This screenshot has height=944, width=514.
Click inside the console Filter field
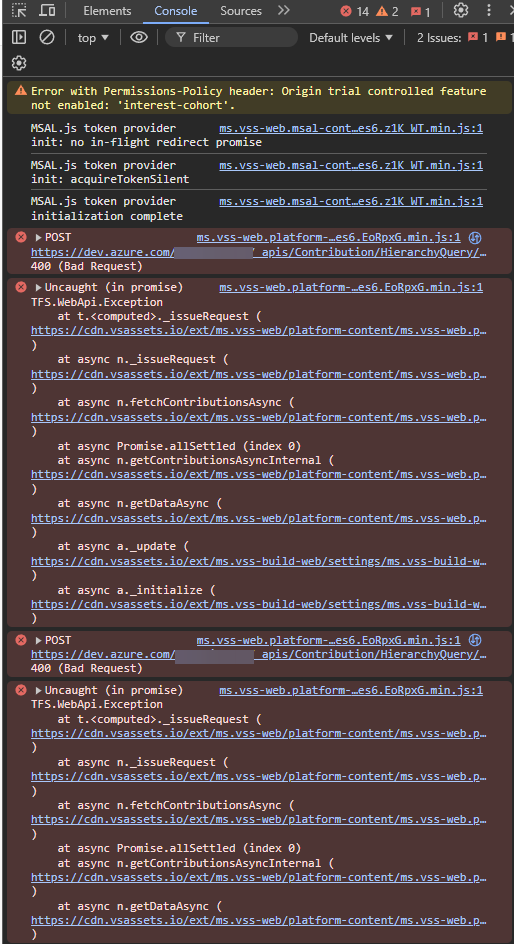(x=231, y=37)
